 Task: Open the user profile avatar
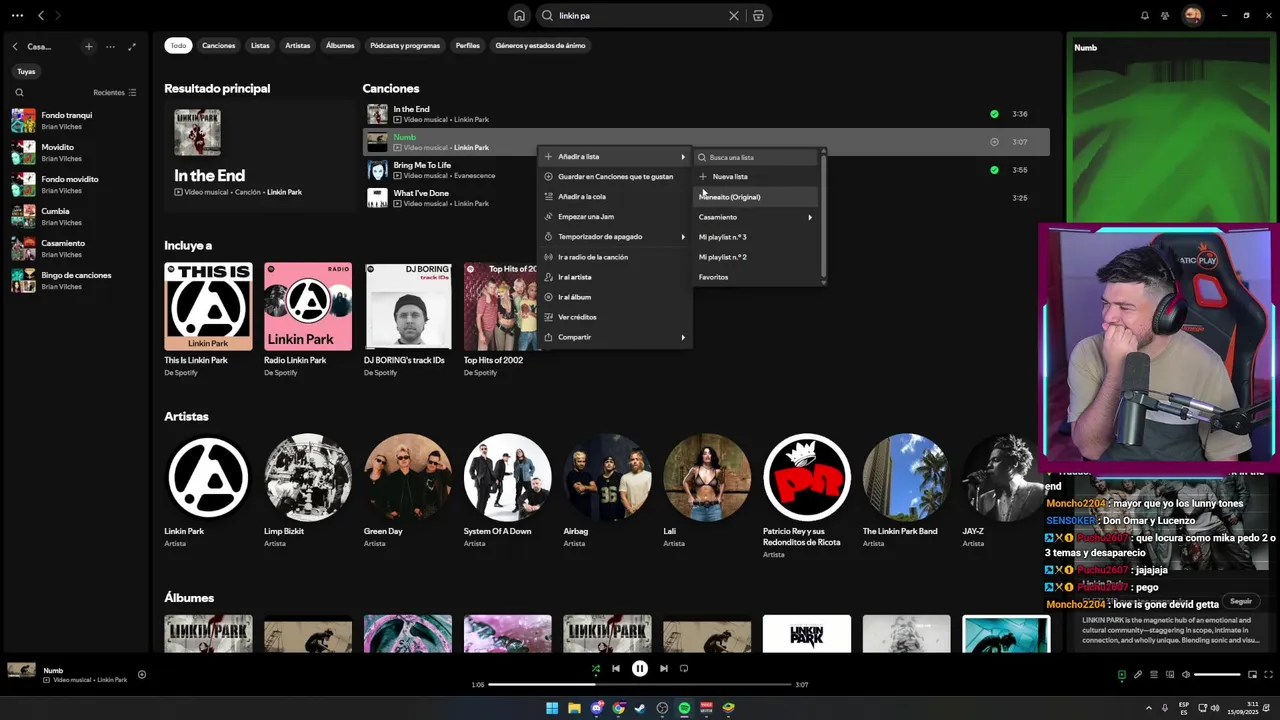tap(1192, 16)
